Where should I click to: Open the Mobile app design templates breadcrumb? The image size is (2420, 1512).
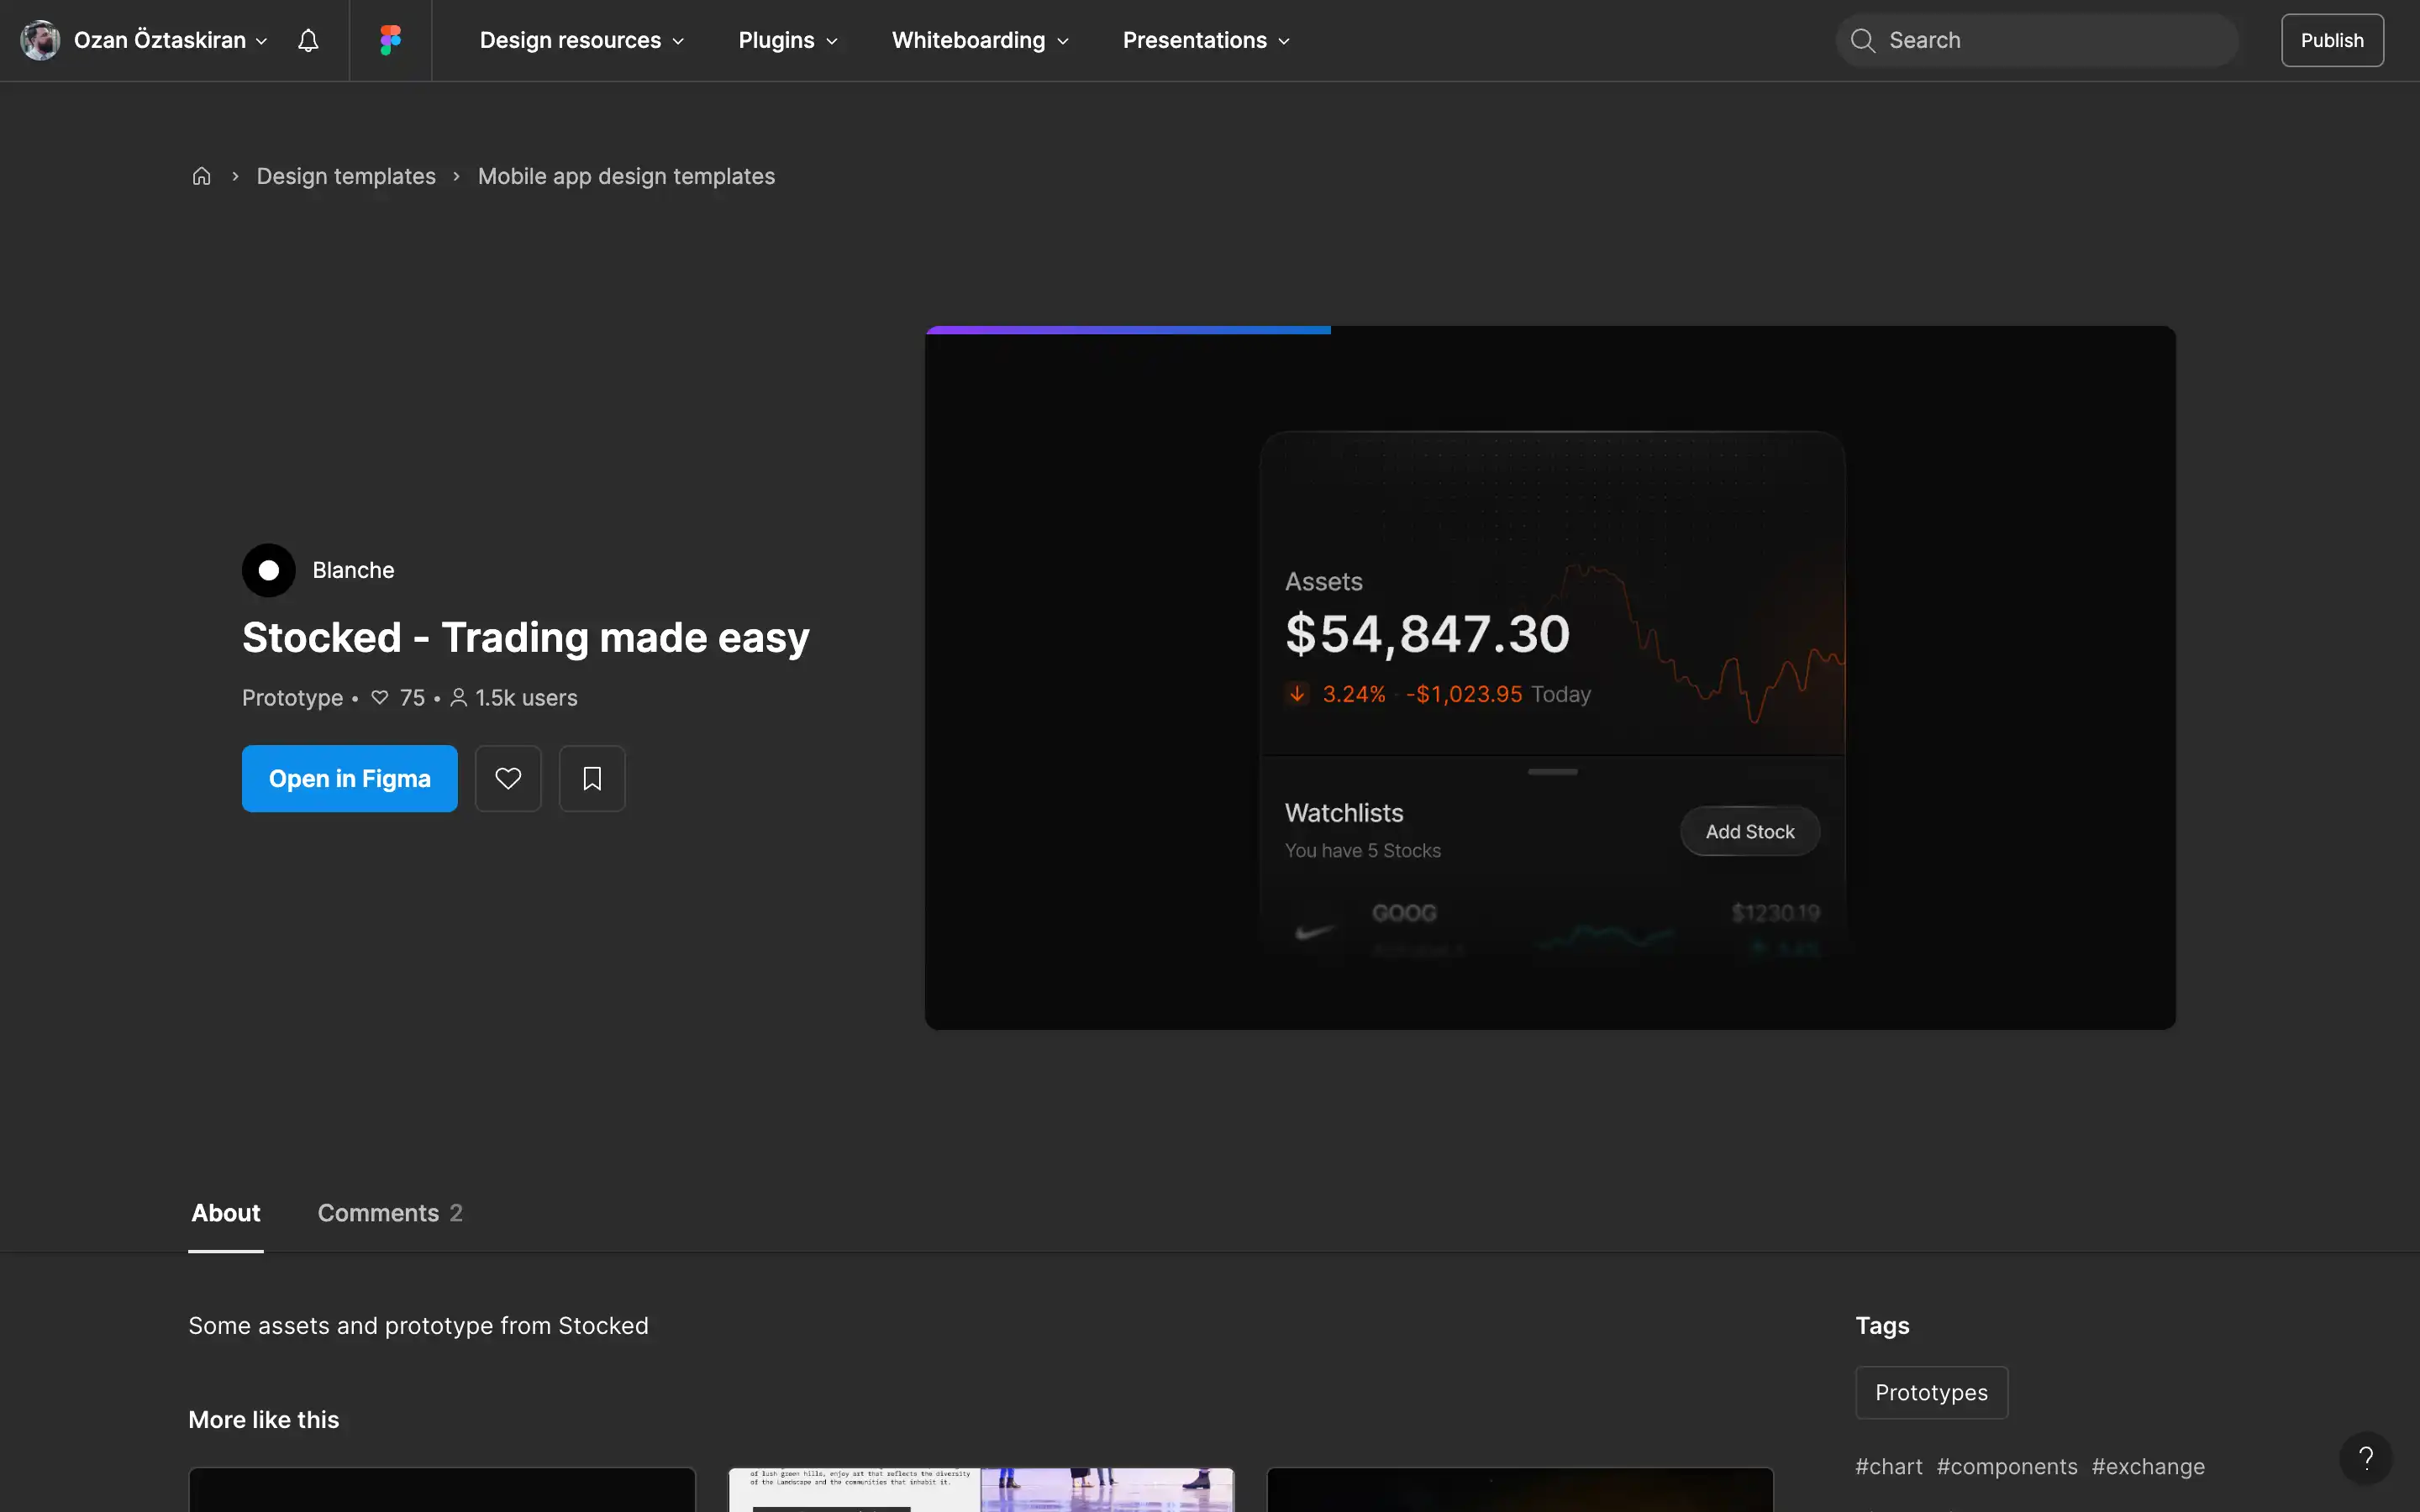coord(626,176)
